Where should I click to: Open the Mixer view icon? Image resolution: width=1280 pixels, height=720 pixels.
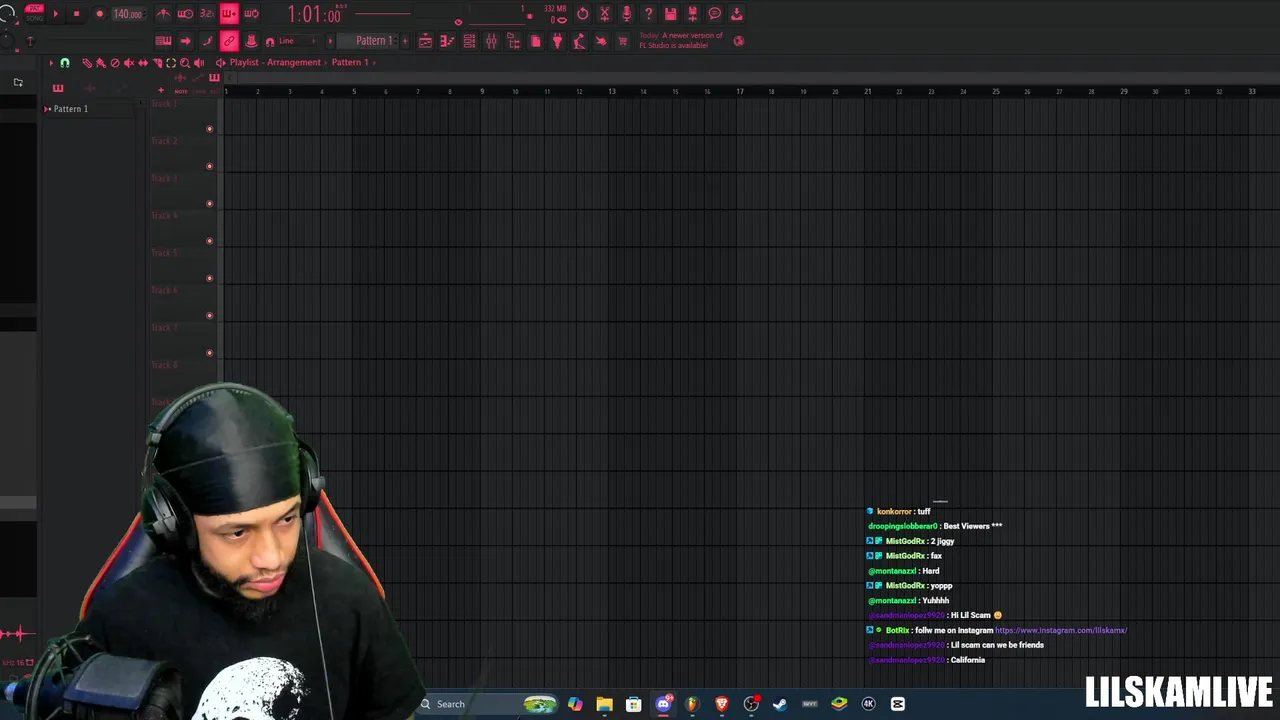491,41
